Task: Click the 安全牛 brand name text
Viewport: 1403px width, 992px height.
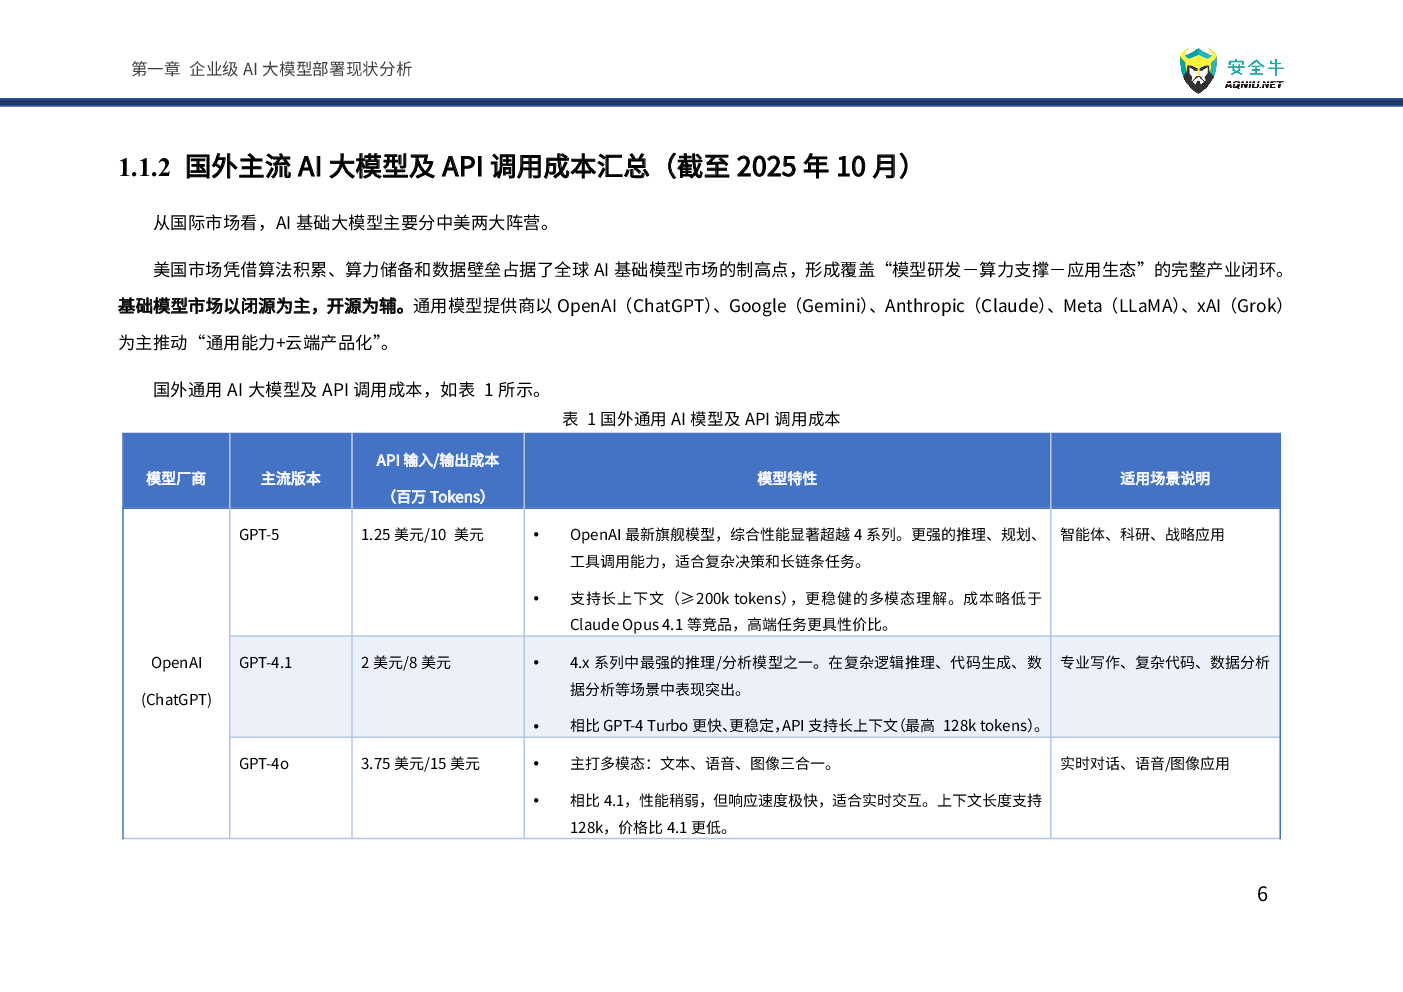Action: click(1255, 68)
